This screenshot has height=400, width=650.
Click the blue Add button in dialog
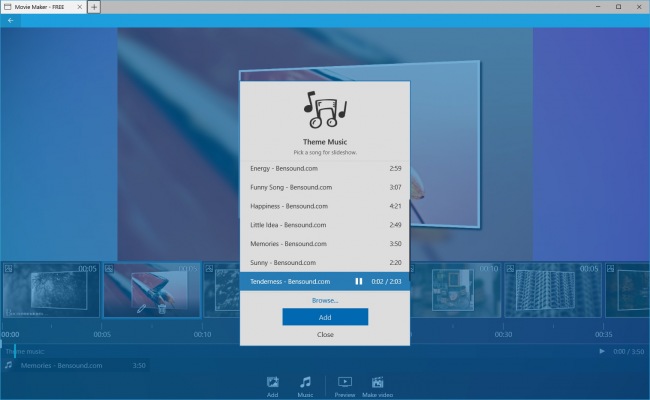(325, 317)
